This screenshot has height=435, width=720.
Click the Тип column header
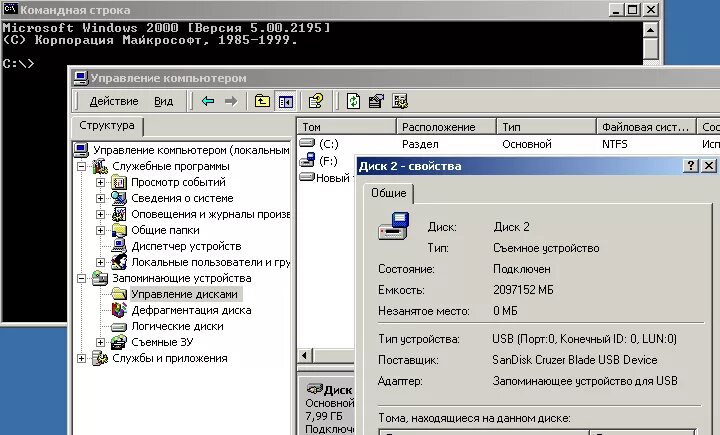(x=546, y=127)
